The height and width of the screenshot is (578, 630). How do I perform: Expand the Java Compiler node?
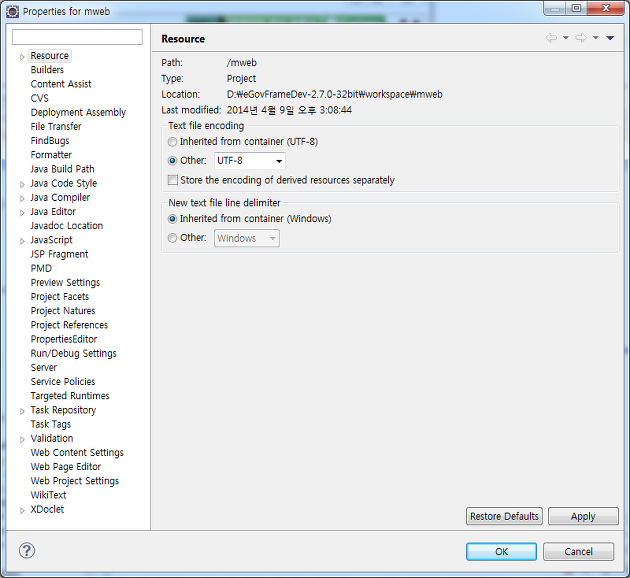[22, 199]
